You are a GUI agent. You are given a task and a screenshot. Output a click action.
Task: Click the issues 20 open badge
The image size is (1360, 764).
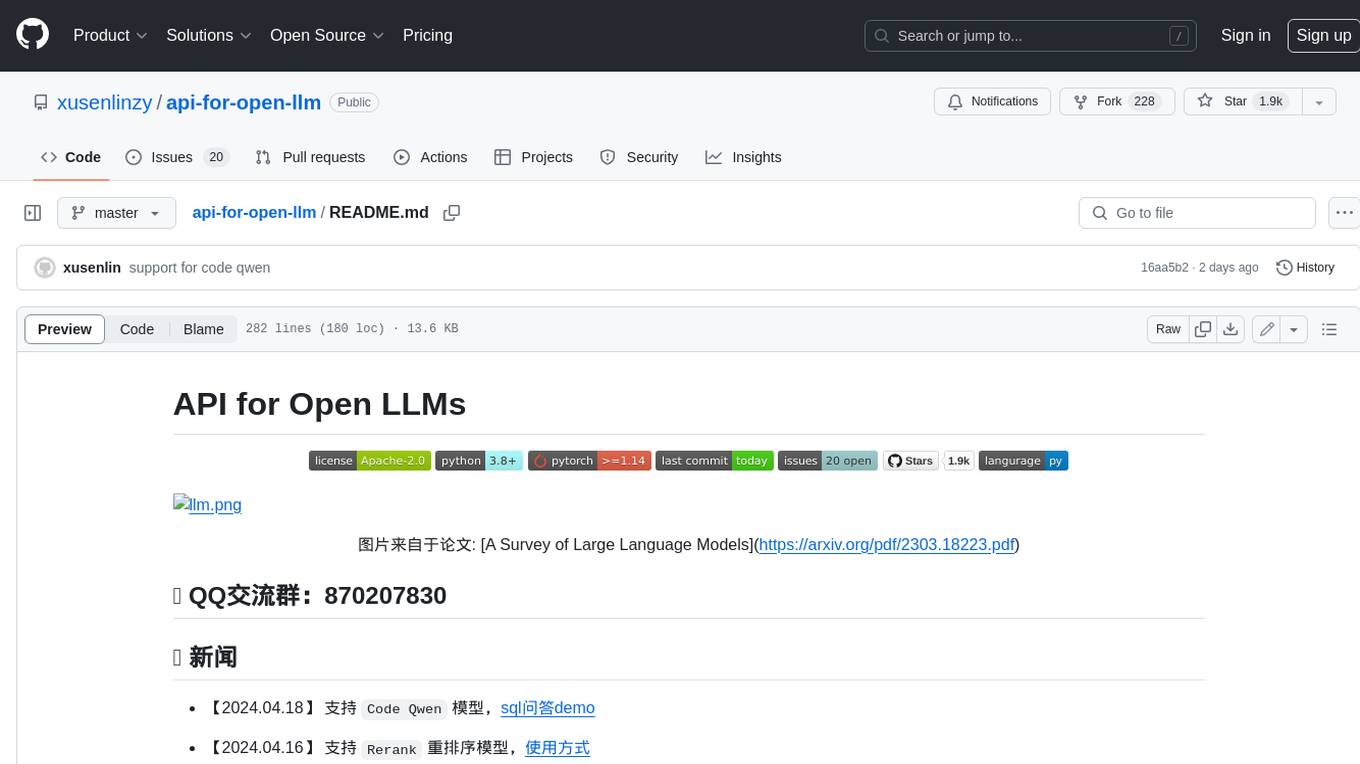coord(827,461)
